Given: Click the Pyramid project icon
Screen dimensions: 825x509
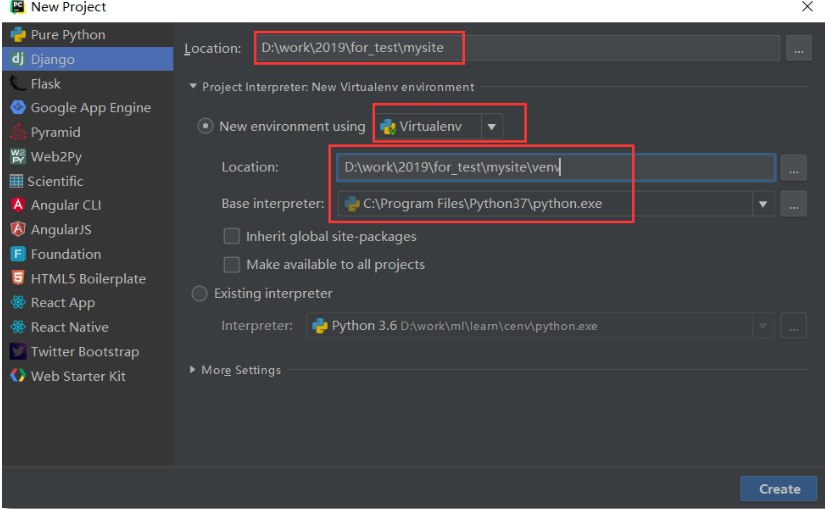Looking at the screenshot, I should (18, 132).
